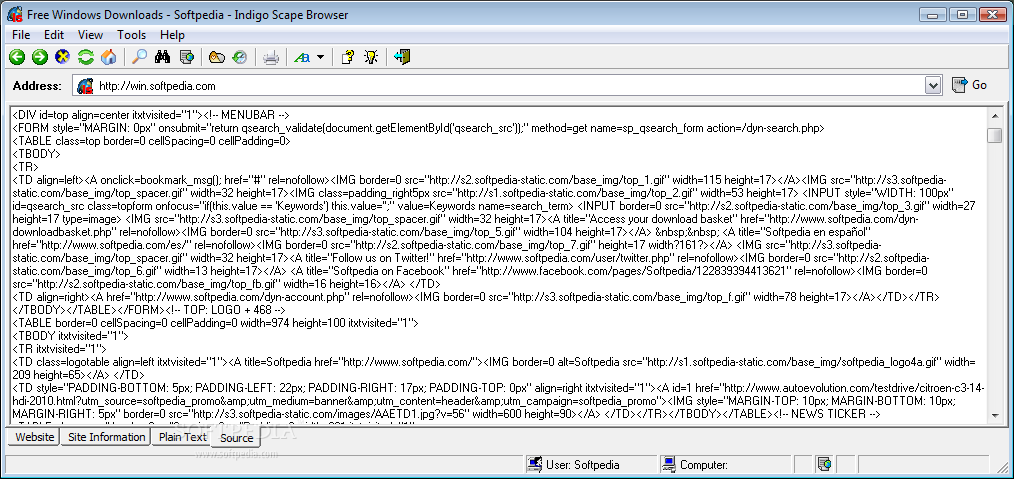This screenshot has height=479, width=1014.
Task: Click the '<TBODY itxtvisited="1">' source line
Action: coord(70,336)
